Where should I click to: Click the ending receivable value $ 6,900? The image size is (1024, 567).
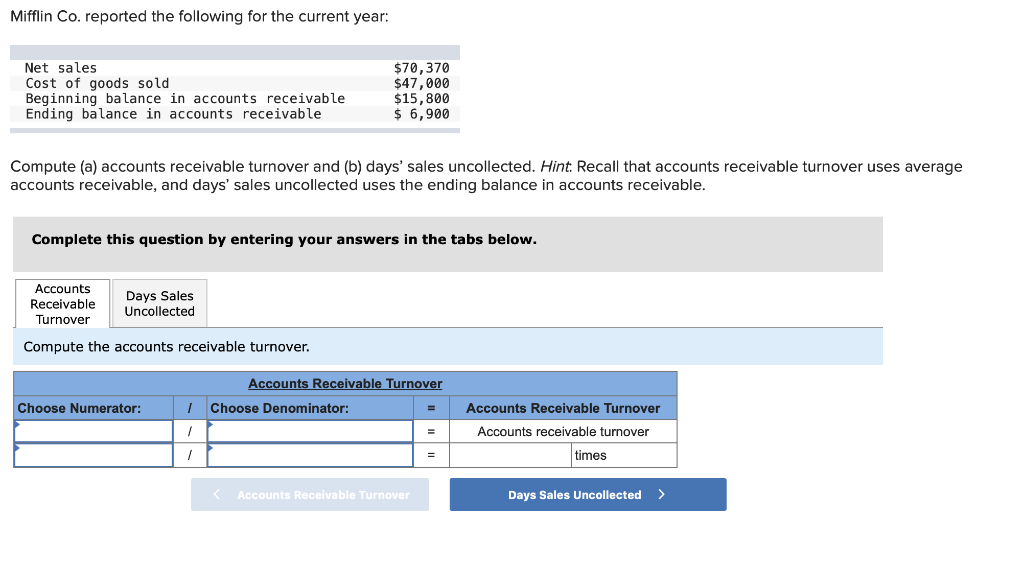click(x=421, y=114)
